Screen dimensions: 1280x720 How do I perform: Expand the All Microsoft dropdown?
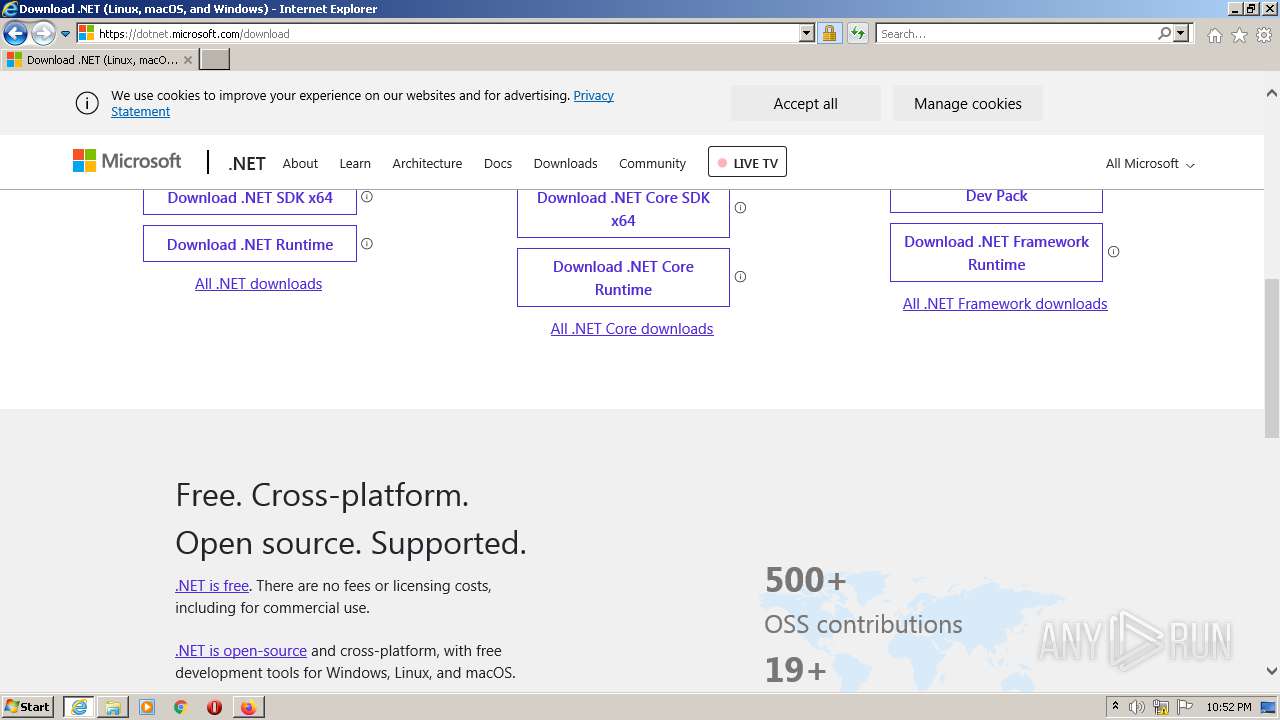pyautogui.click(x=1150, y=163)
